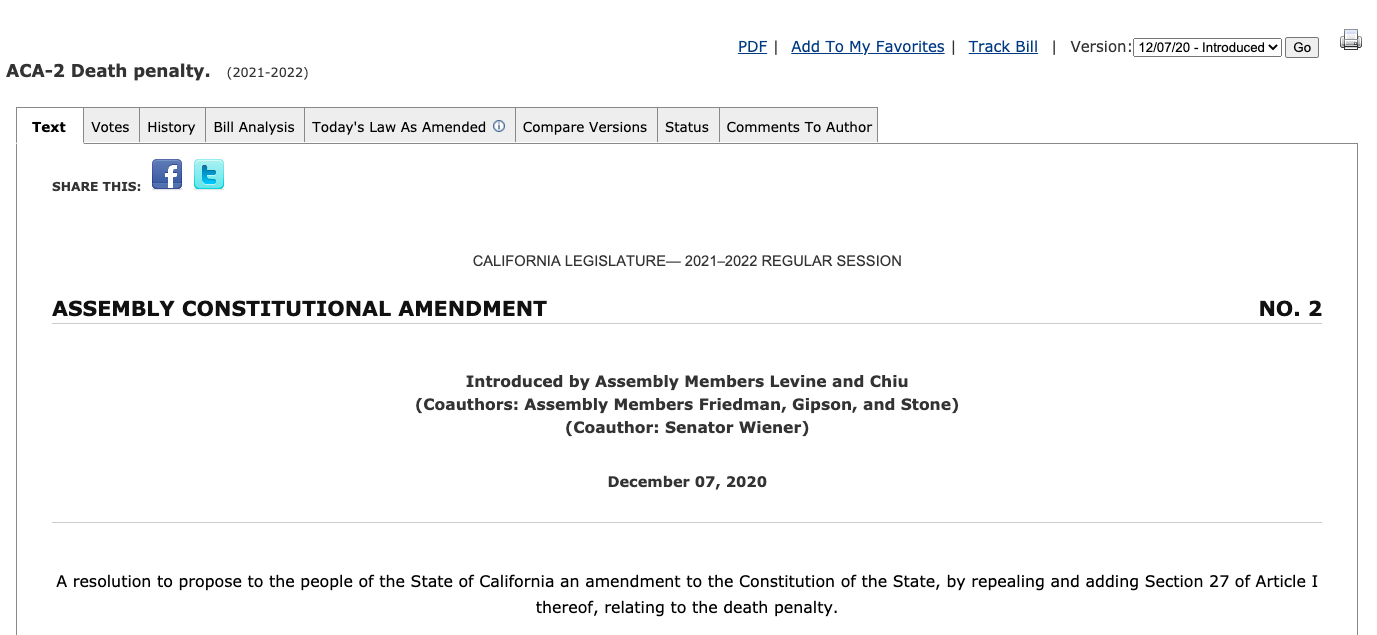The width and height of the screenshot is (1377, 635).
Task: Share the bill on Facebook
Action: coord(167,175)
